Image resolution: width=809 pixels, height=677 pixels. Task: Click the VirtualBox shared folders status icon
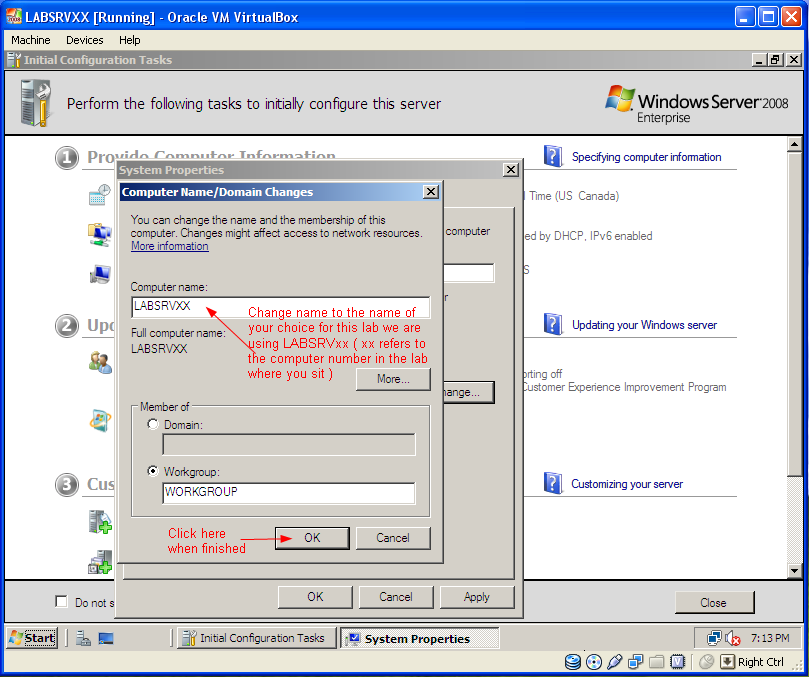656,662
